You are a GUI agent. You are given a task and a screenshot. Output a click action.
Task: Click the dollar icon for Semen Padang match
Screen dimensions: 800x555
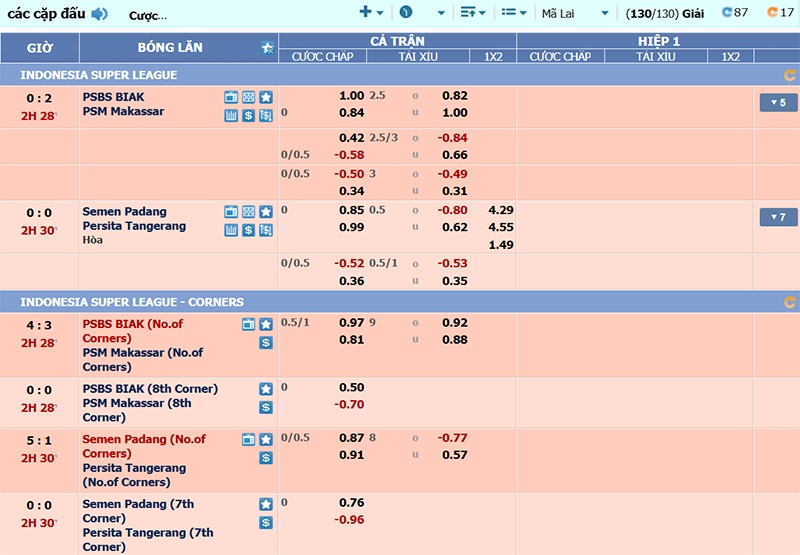click(248, 230)
